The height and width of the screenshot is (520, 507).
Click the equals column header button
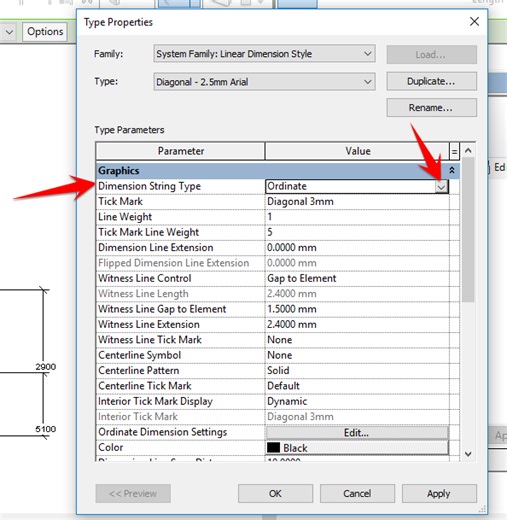tap(454, 152)
